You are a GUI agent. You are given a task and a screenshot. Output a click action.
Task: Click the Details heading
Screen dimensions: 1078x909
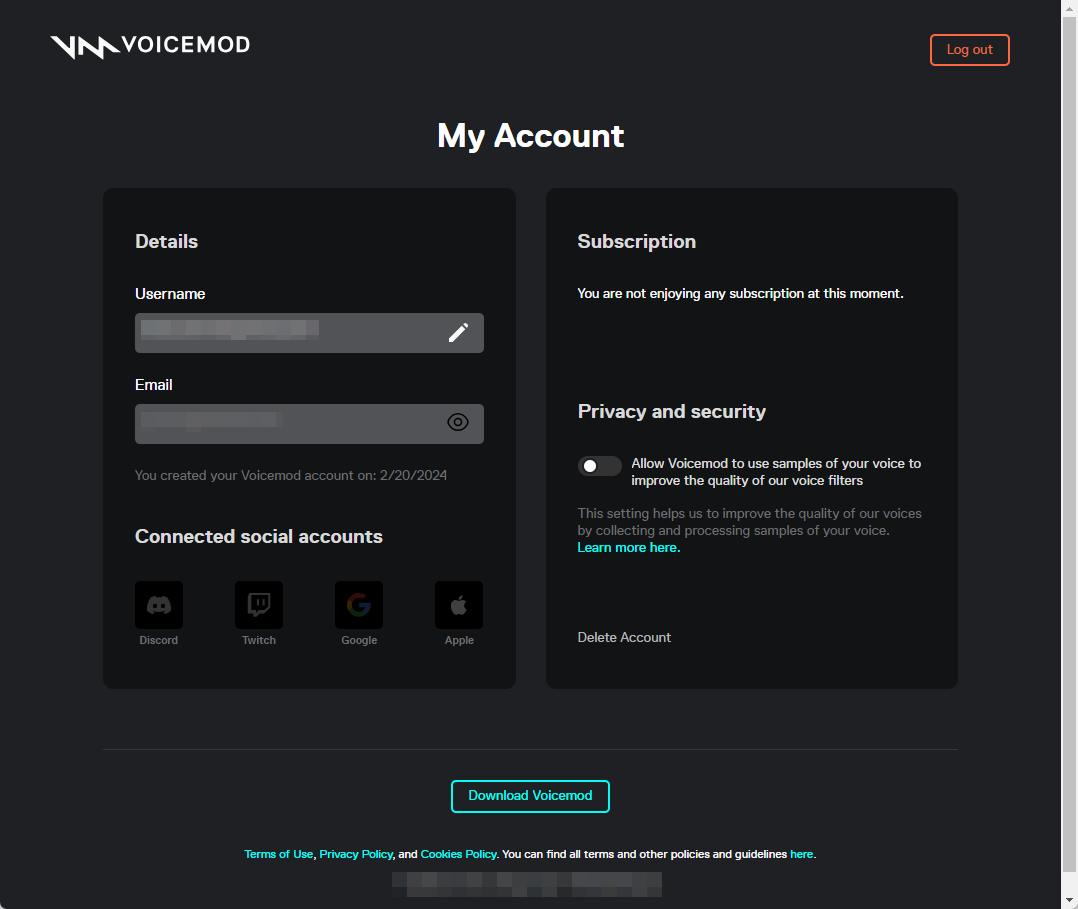[x=166, y=241]
